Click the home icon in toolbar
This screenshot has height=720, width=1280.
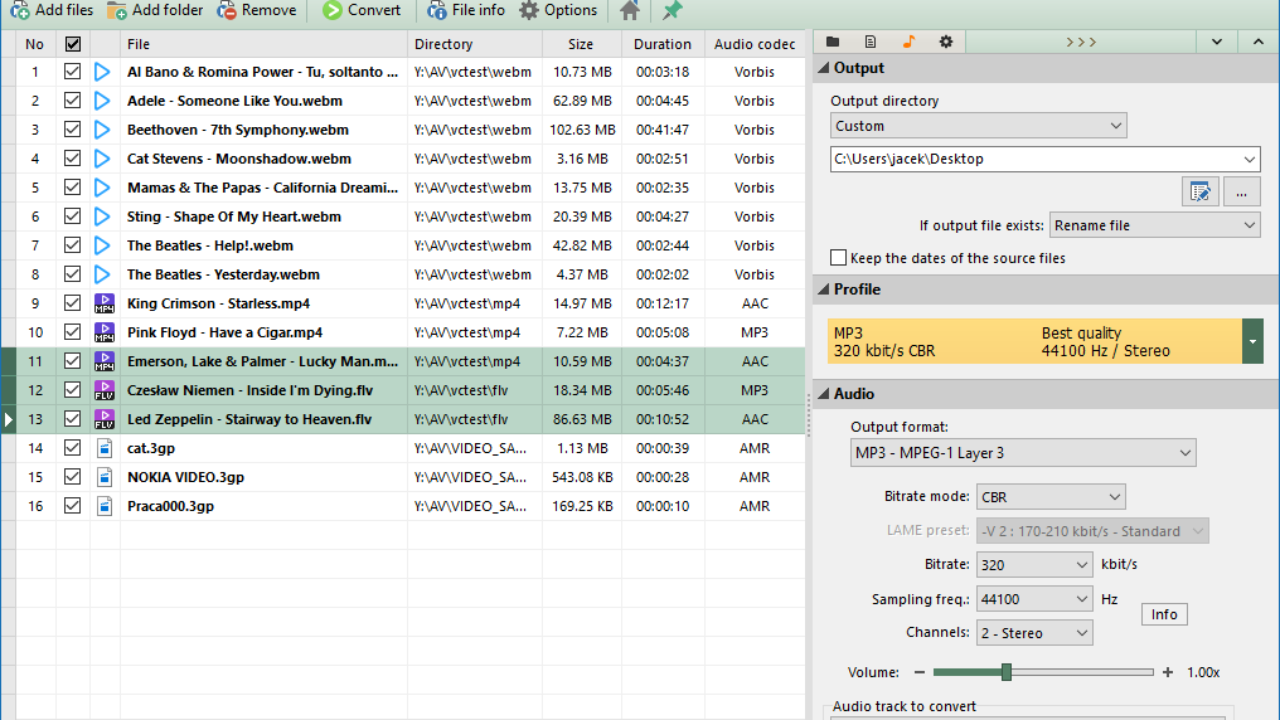click(629, 11)
